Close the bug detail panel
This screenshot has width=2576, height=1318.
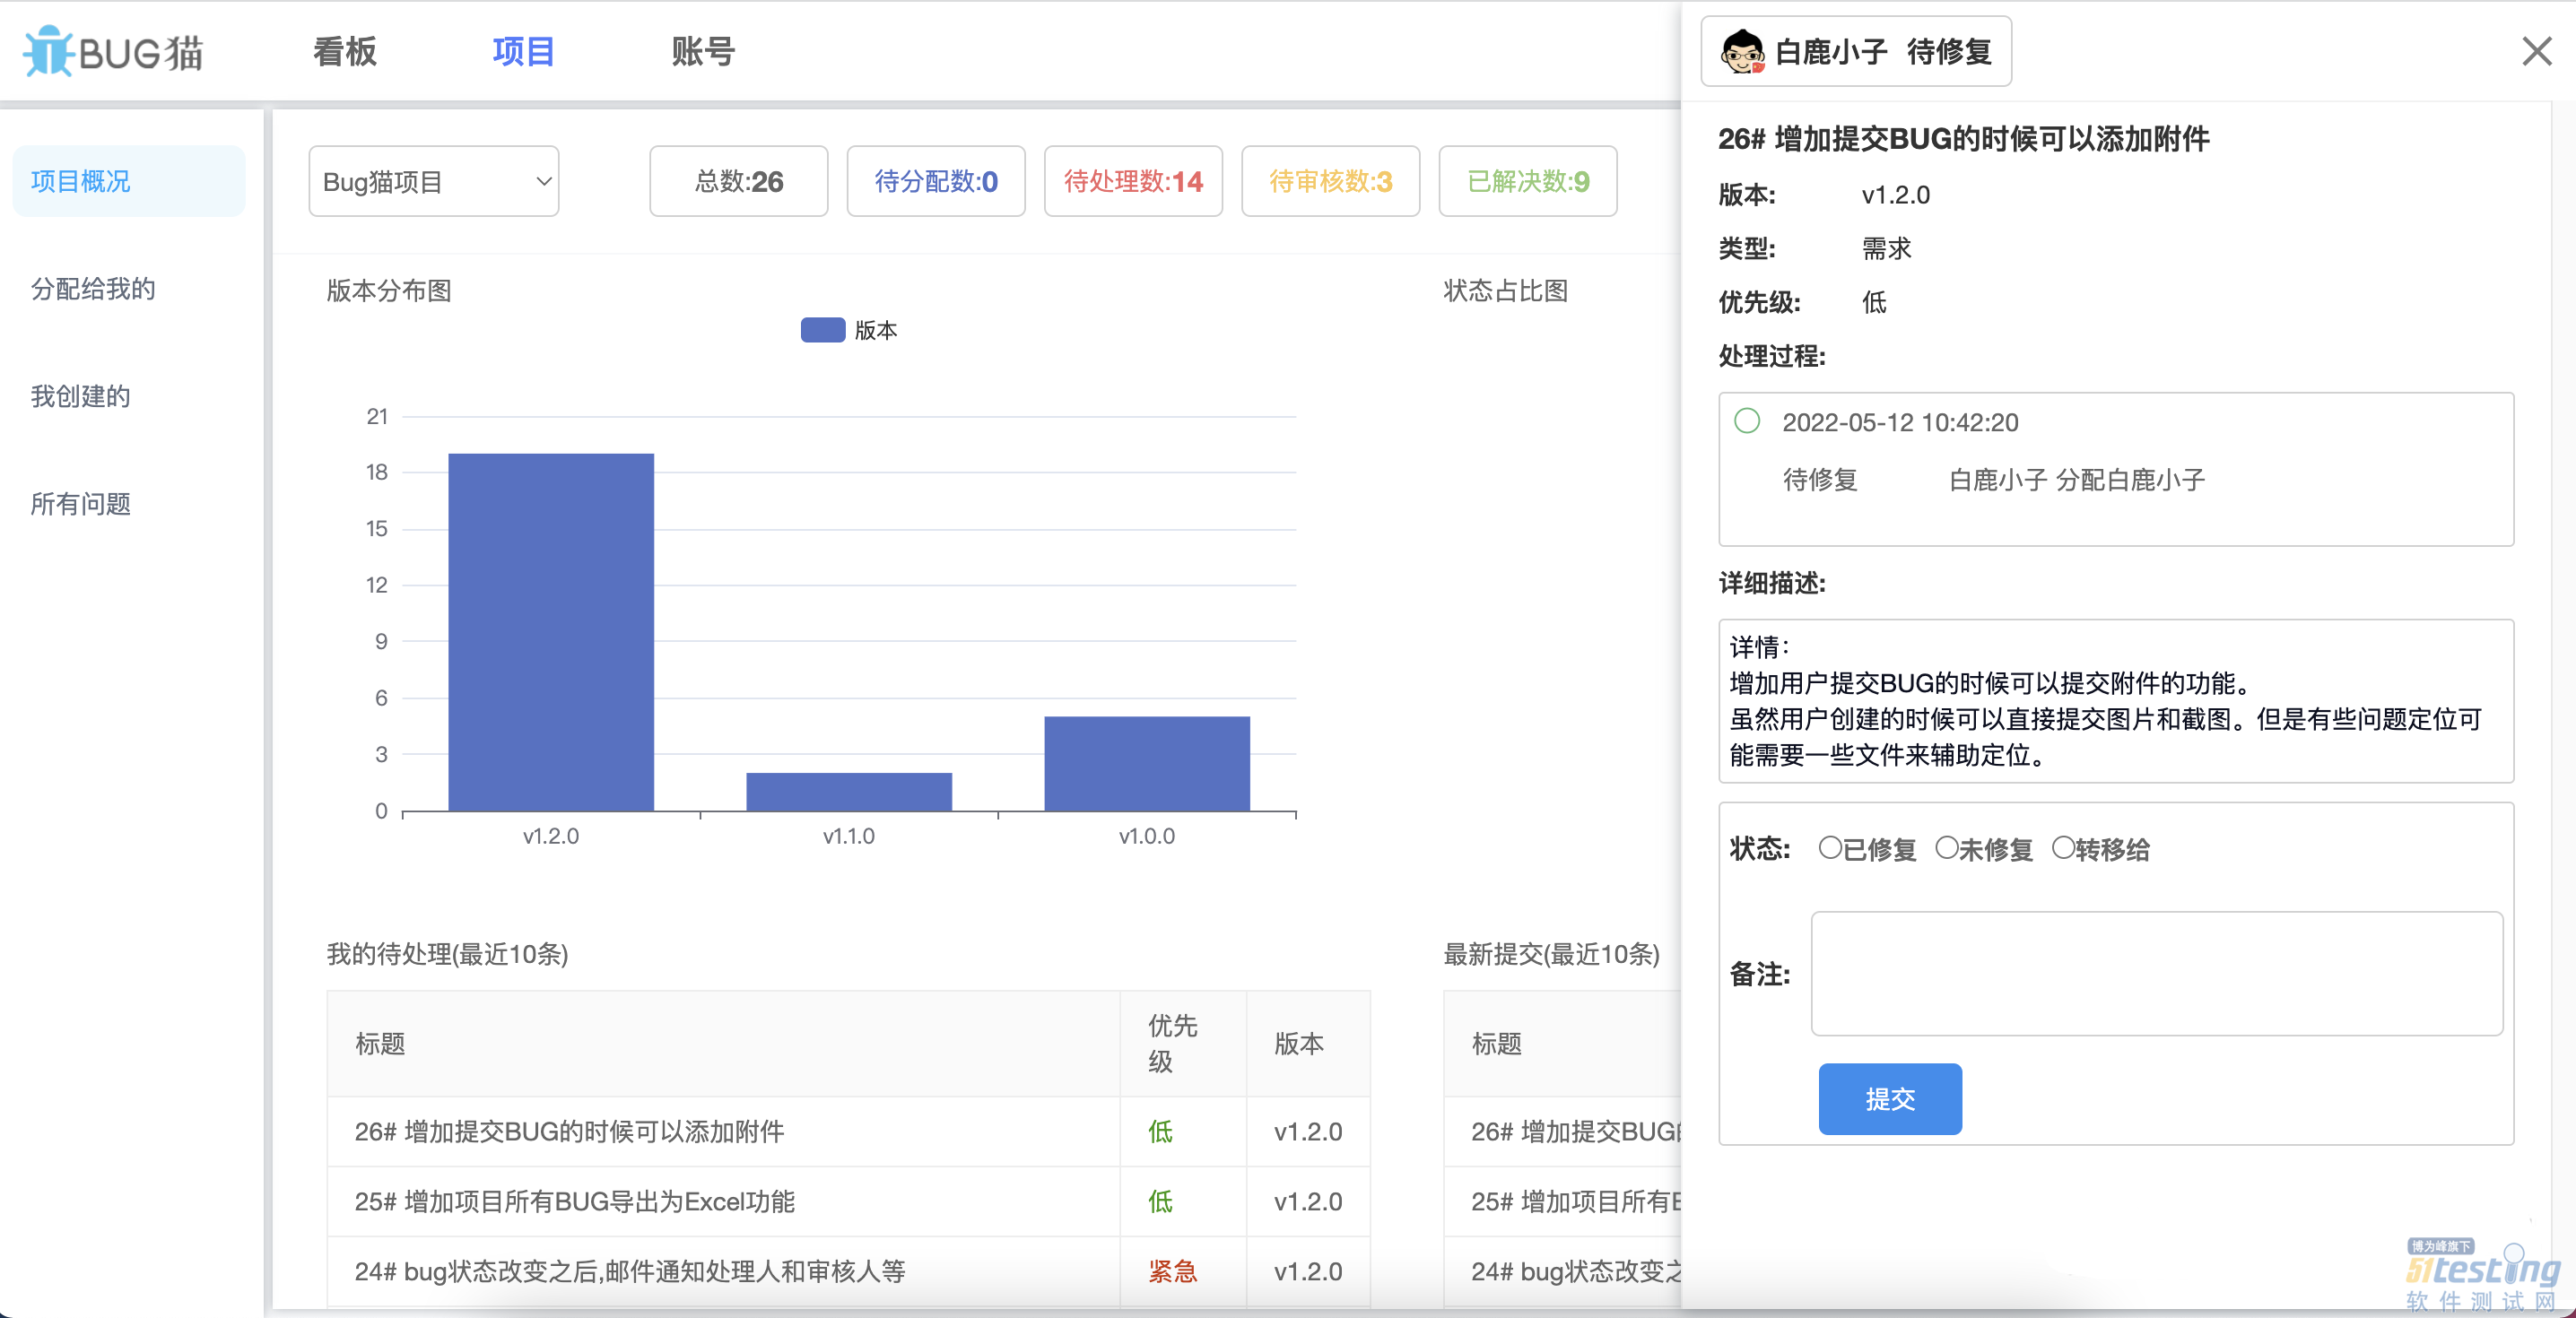click(2536, 51)
